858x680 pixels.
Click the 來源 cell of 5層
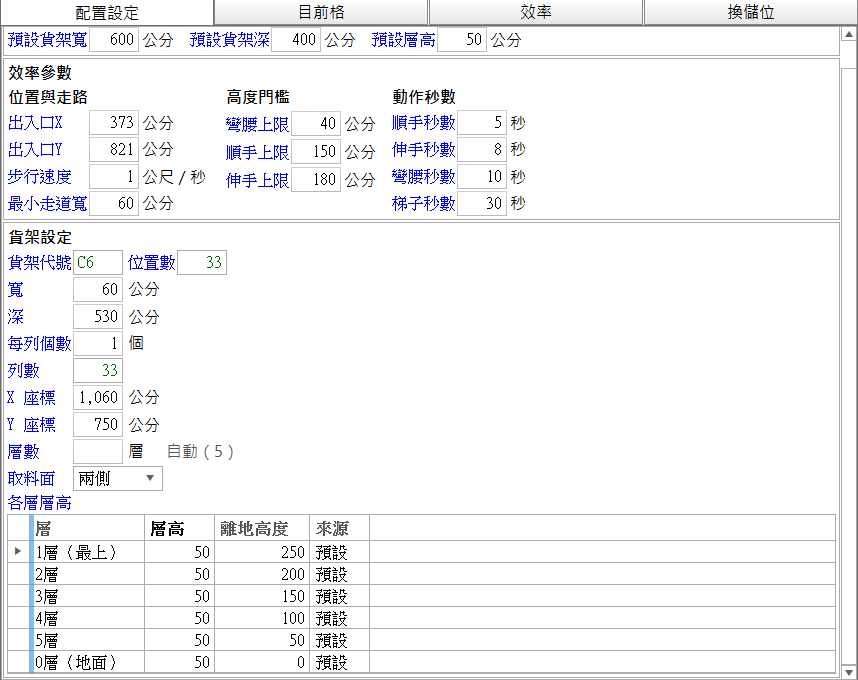(x=339, y=640)
